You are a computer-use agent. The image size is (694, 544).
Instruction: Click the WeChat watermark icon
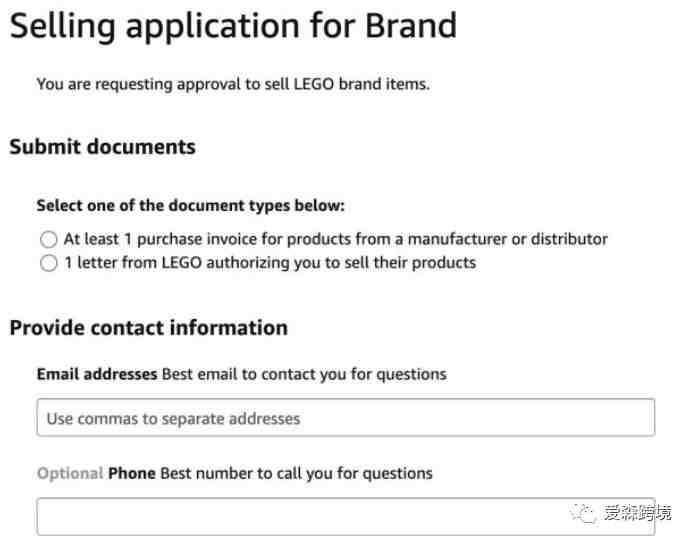click(x=583, y=513)
